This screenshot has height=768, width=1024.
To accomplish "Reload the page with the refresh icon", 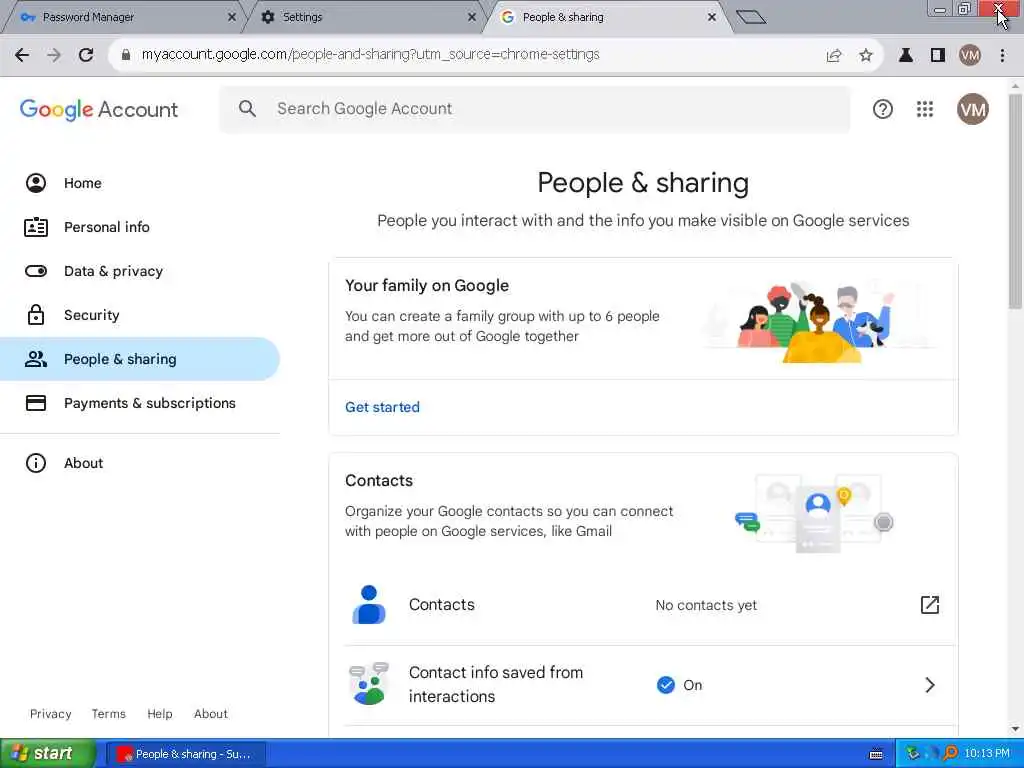I will [86, 55].
